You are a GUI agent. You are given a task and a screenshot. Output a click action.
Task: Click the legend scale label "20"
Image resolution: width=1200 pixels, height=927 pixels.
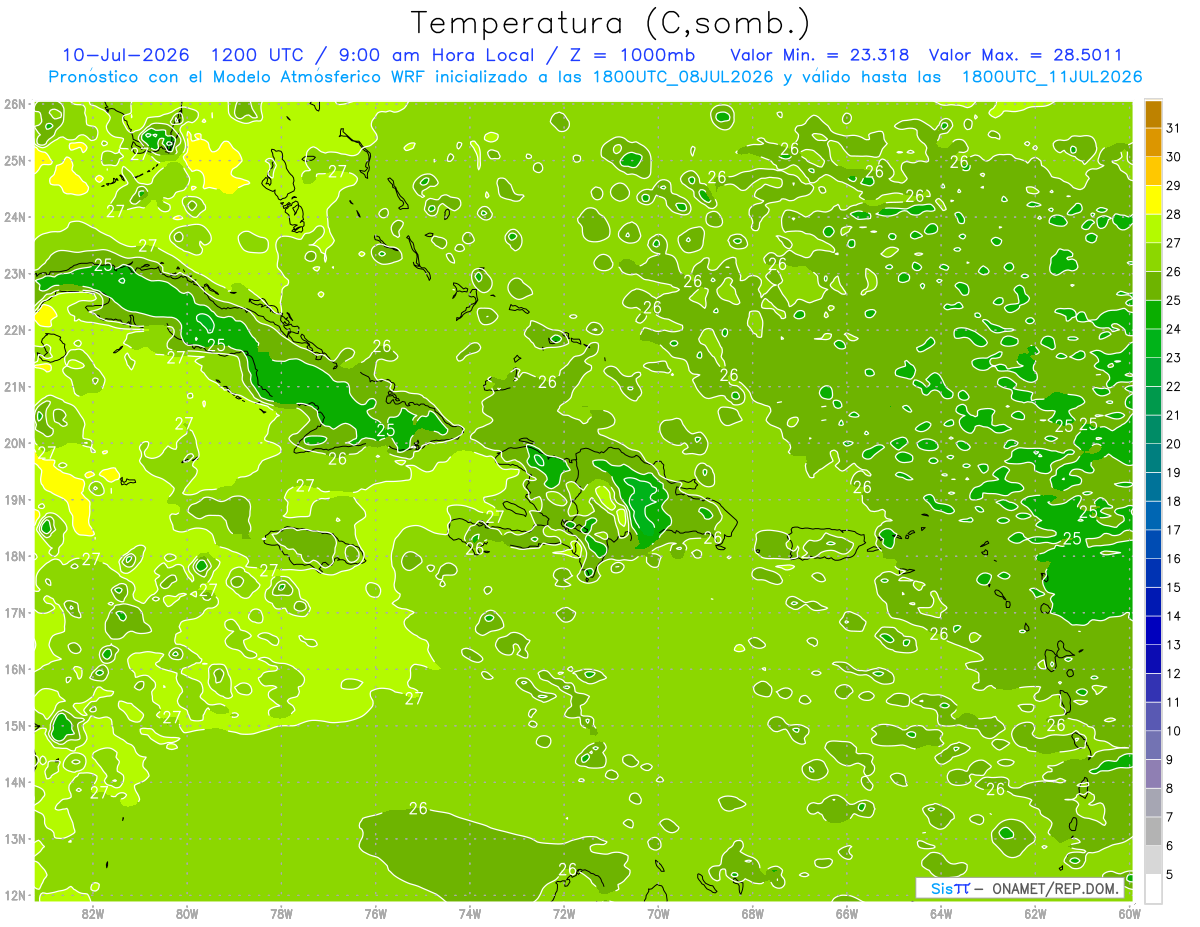pos(1174,445)
